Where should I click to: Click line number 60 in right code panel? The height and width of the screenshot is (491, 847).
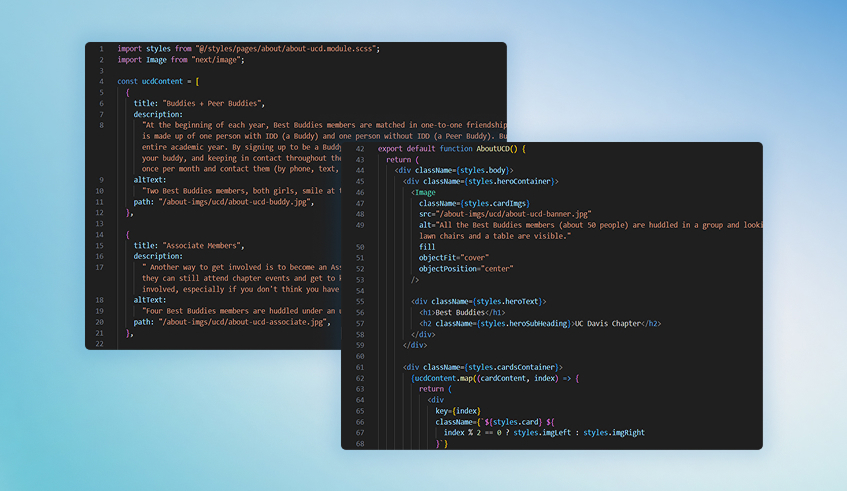(x=360, y=357)
